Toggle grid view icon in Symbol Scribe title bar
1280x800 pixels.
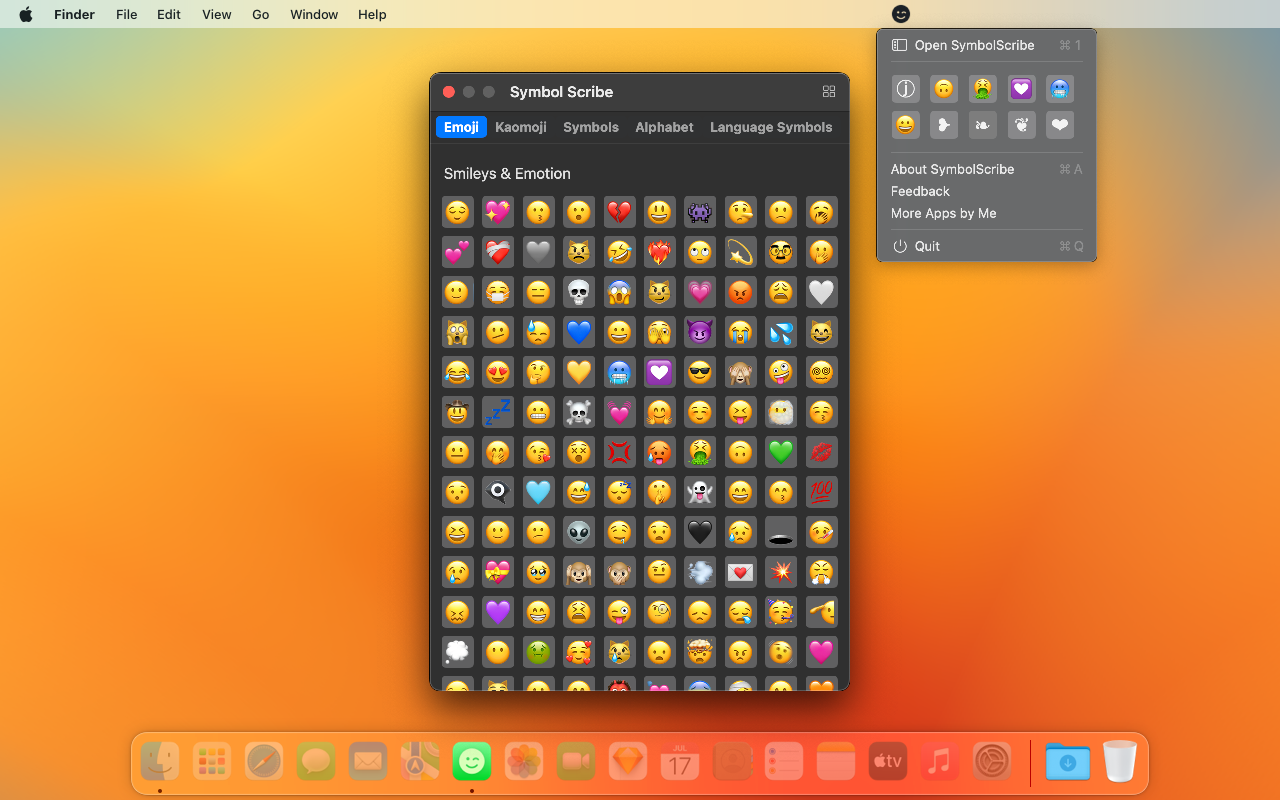pos(829,92)
